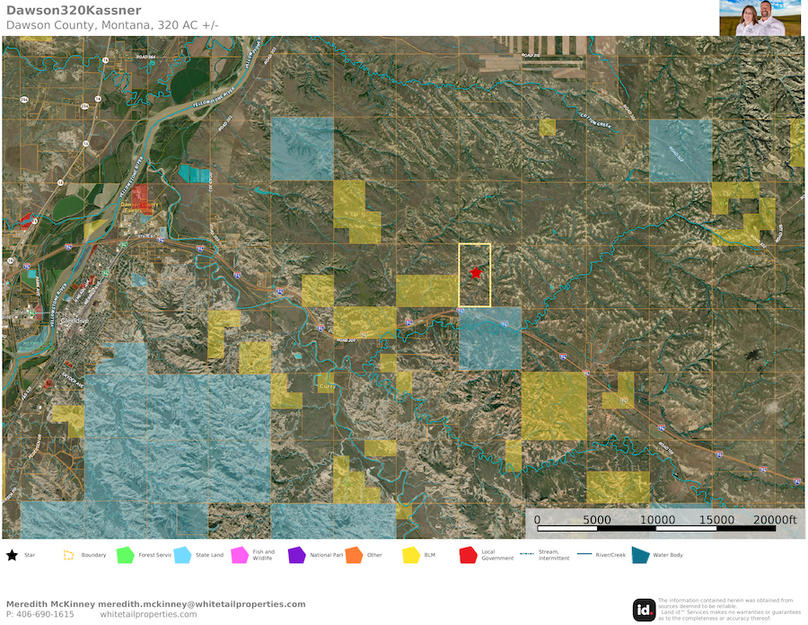Click the green Forest Service legend icon
The height and width of the screenshot is (625, 808).
[x=125, y=554]
